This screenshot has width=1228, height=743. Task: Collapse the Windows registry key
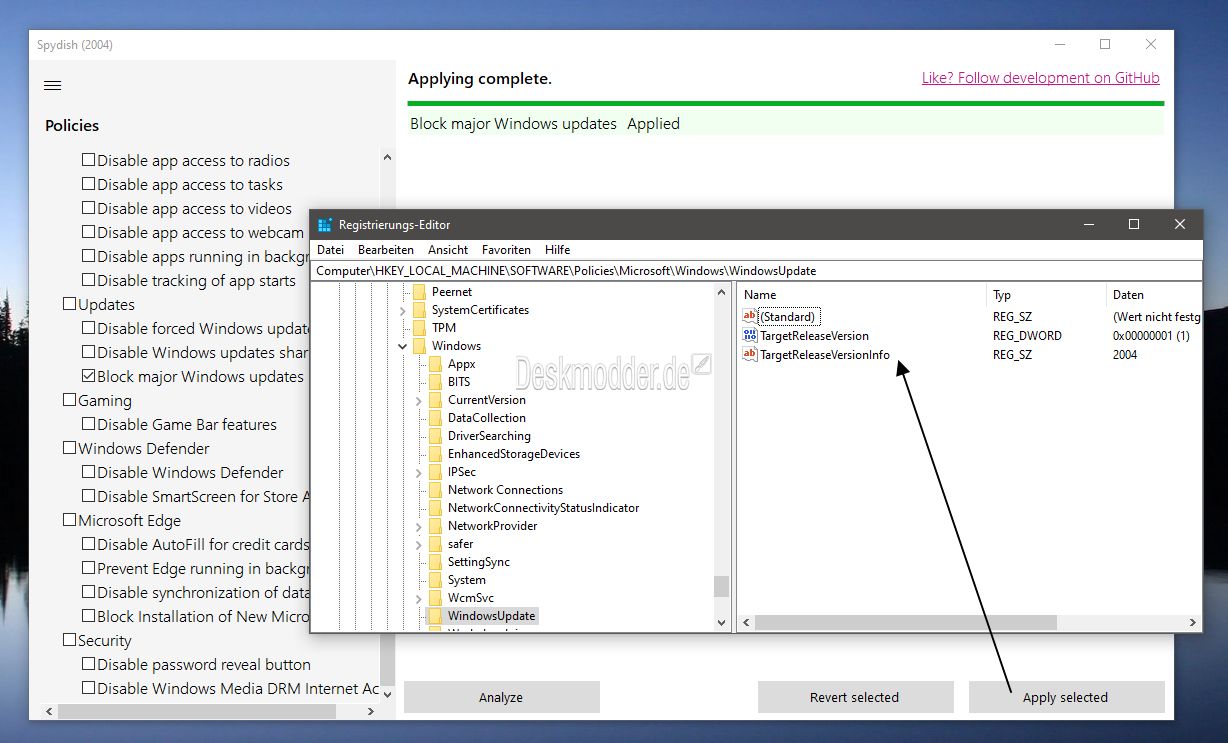point(403,346)
